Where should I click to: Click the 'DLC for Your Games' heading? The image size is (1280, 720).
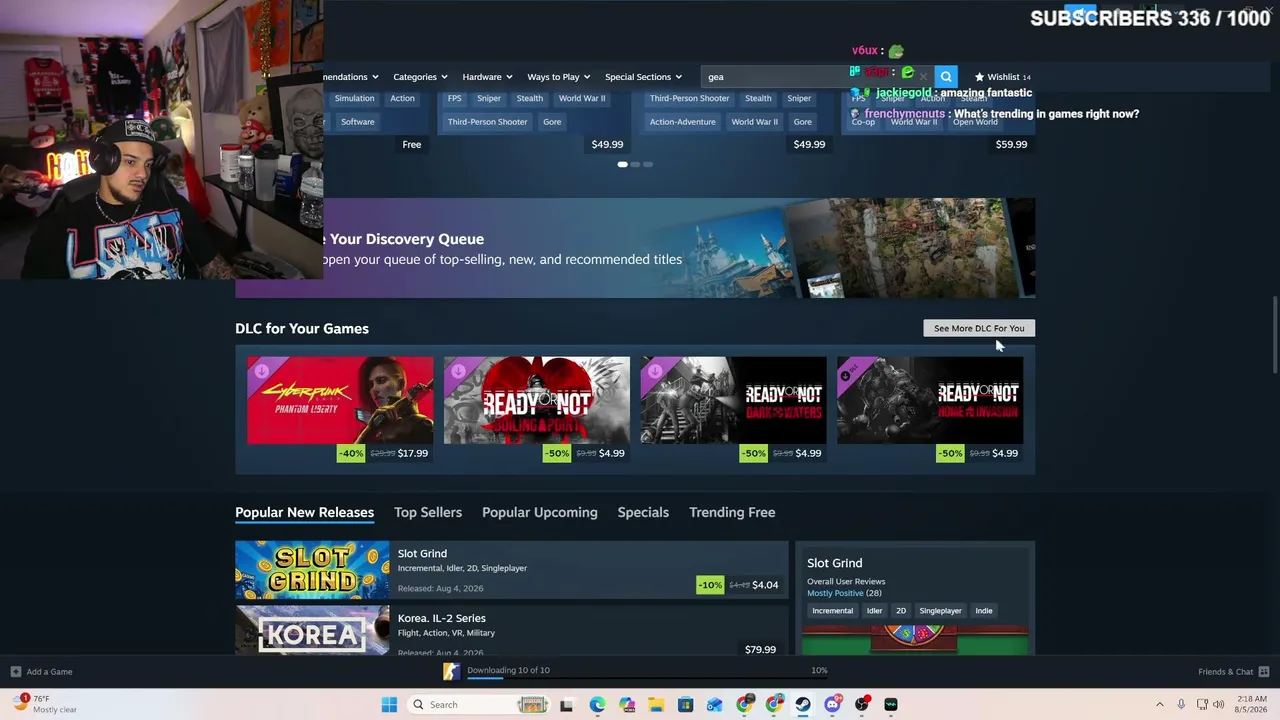point(302,328)
